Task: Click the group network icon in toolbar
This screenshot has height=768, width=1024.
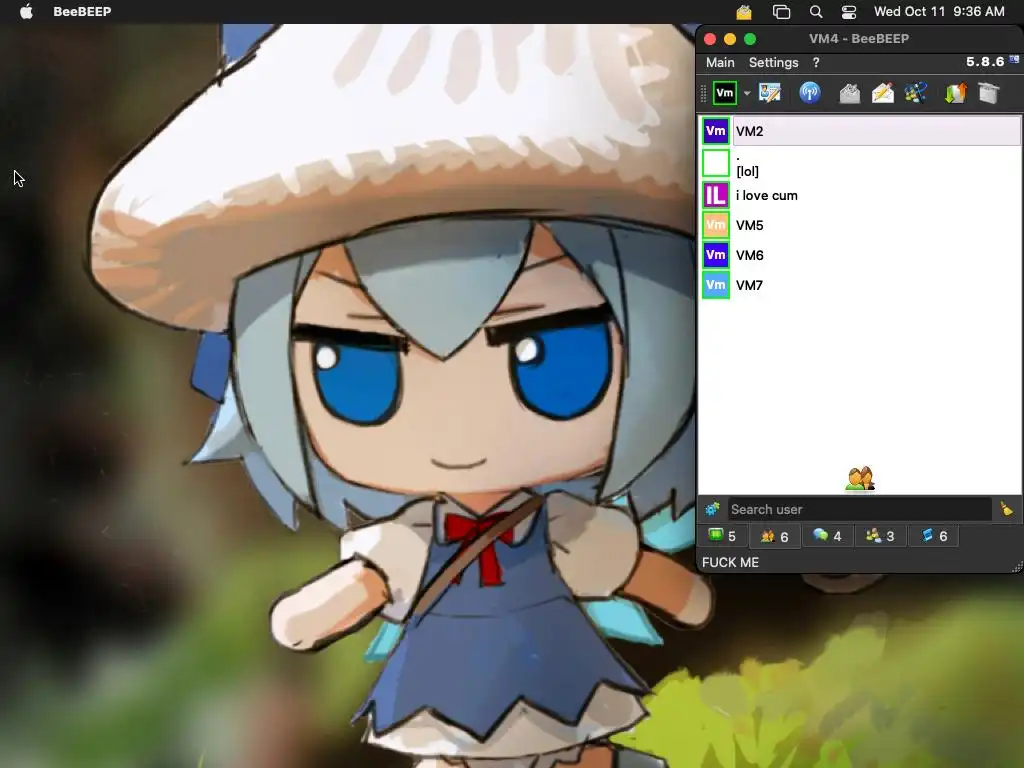Action: [916, 93]
